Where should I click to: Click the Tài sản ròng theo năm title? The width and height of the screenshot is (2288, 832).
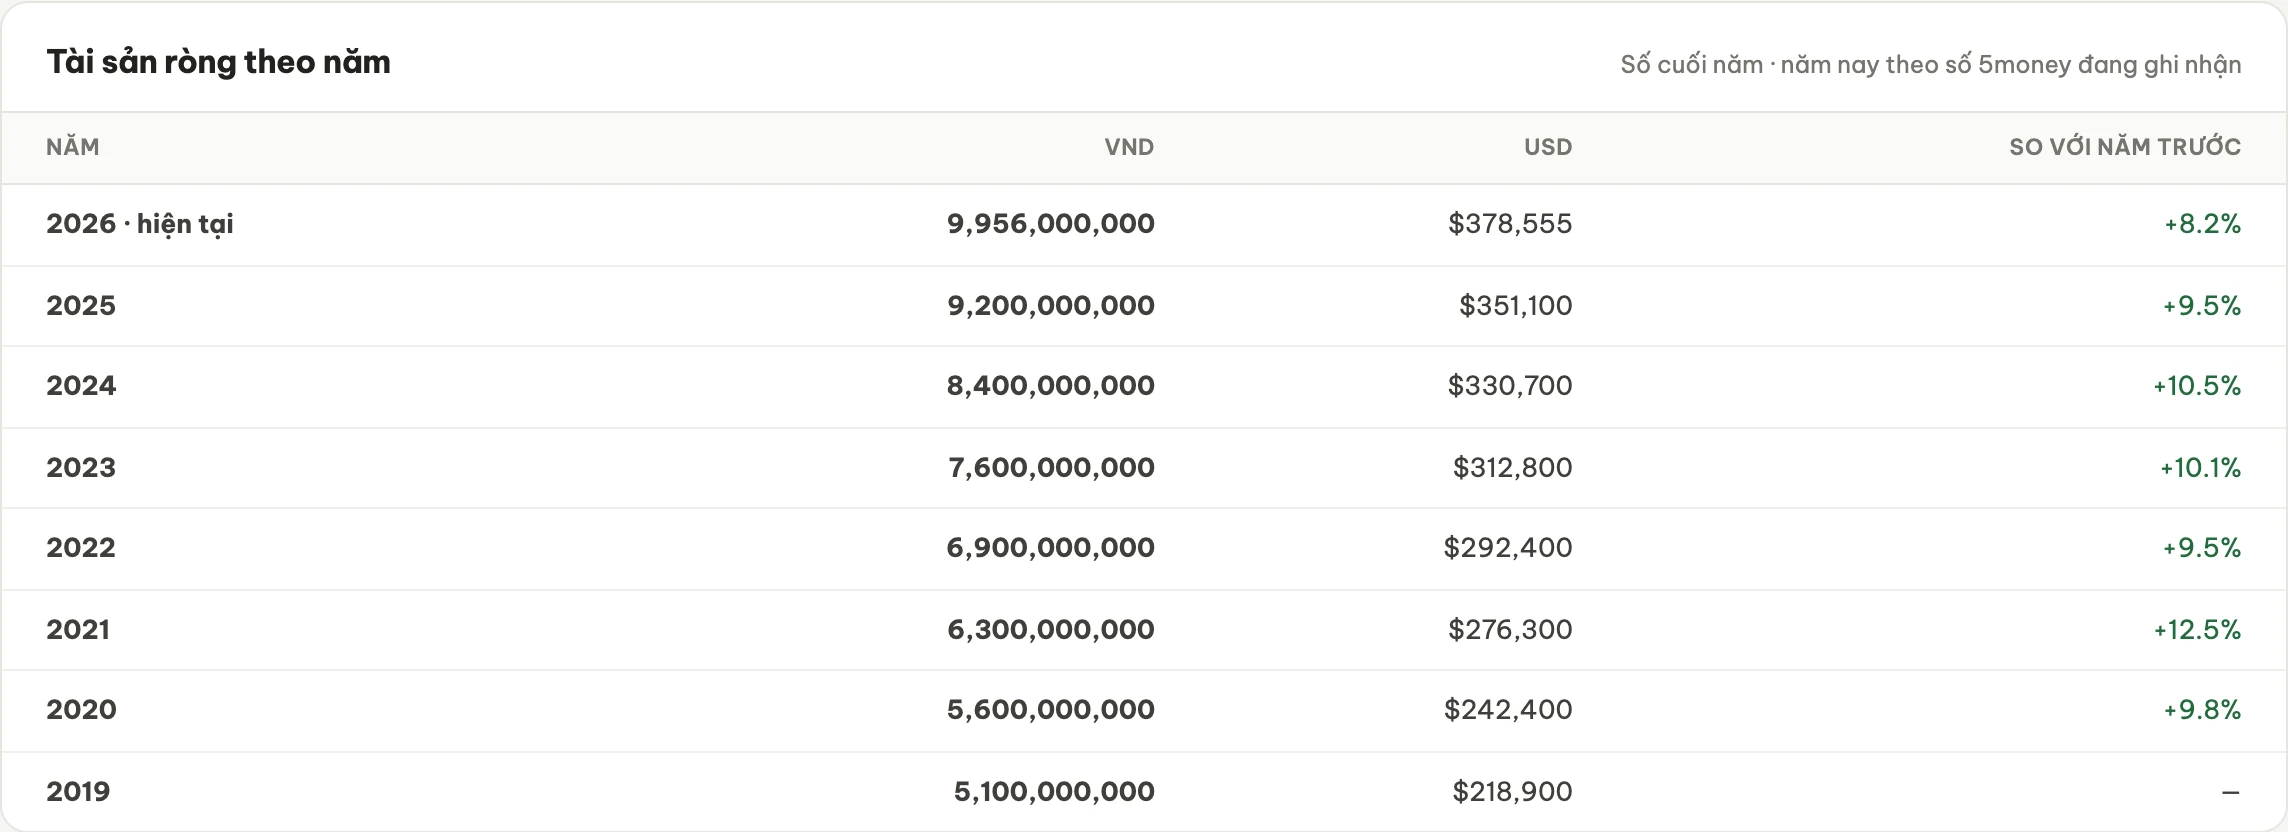[x=218, y=62]
